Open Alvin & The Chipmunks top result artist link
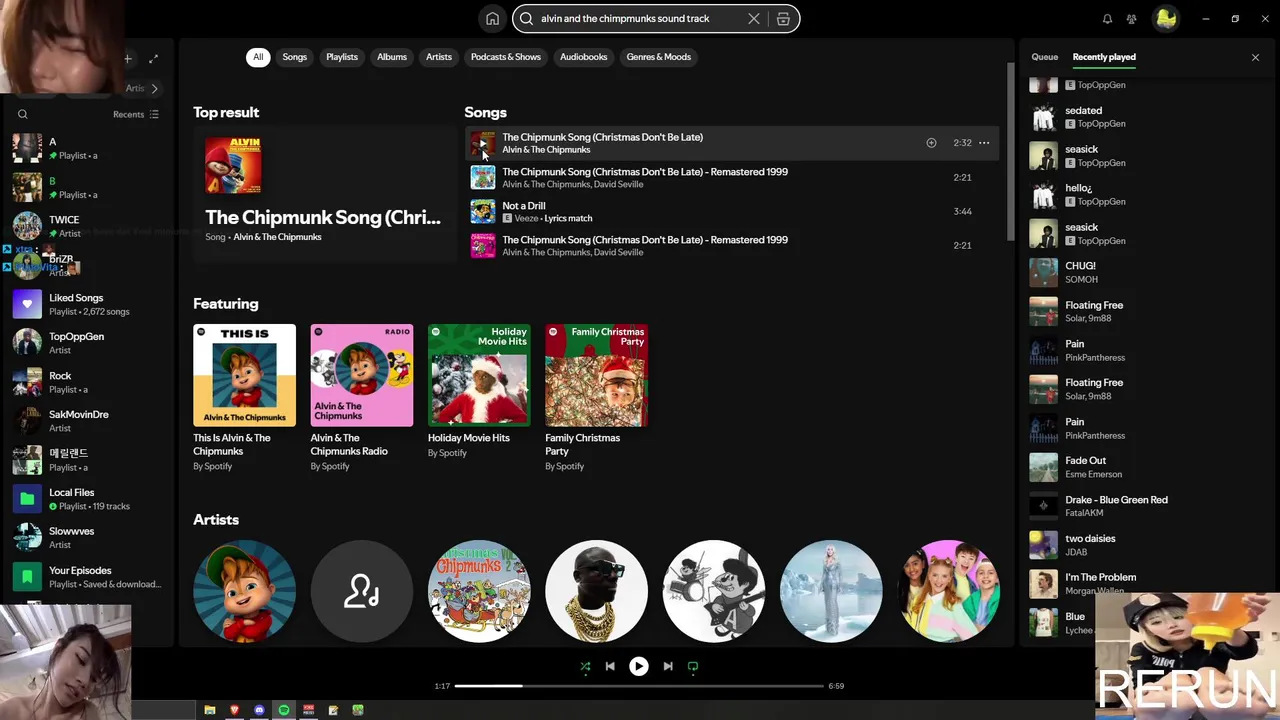The height and width of the screenshot is (720, 1280). pyautogui.click(x=277, y=237)
